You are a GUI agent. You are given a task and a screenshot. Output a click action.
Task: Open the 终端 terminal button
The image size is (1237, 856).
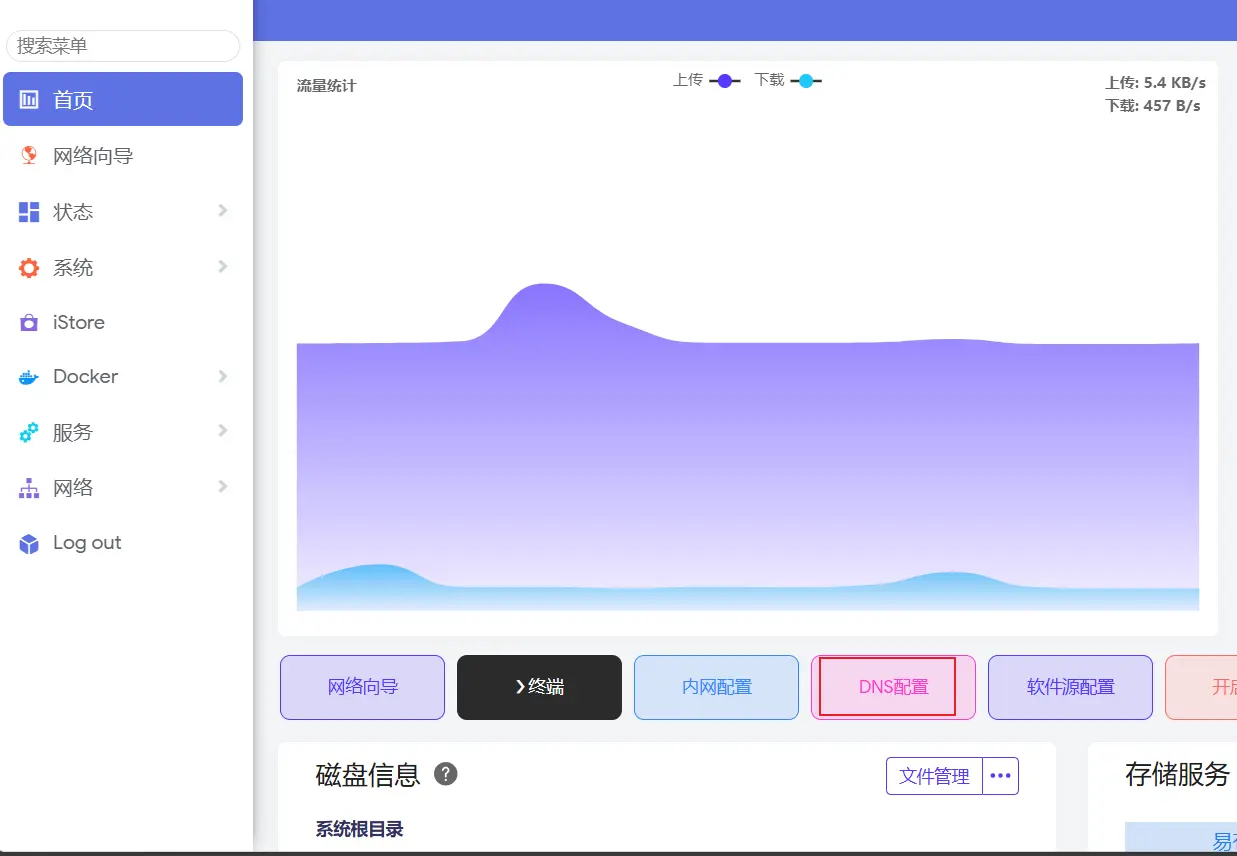(x=539, y=687)
